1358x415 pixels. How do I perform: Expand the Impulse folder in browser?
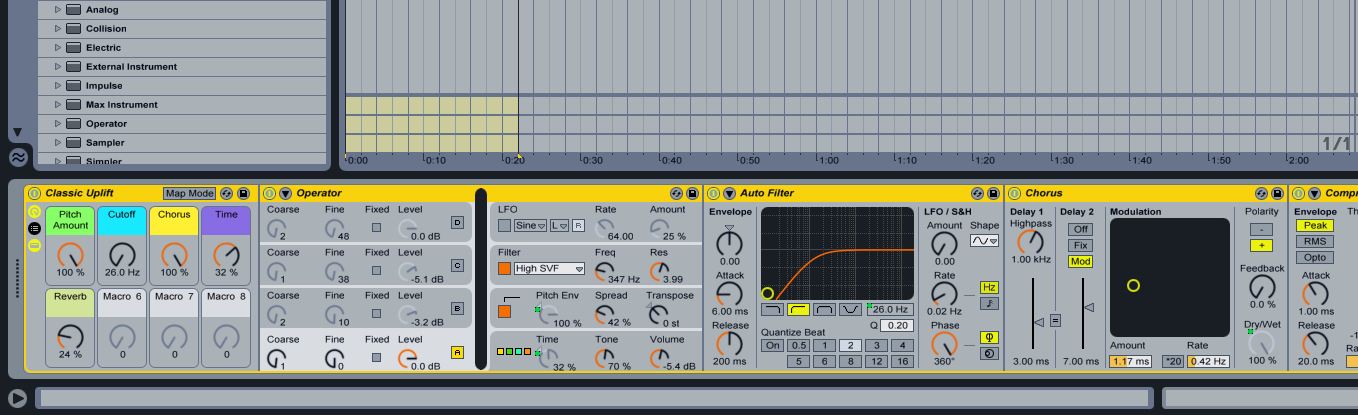58,86
